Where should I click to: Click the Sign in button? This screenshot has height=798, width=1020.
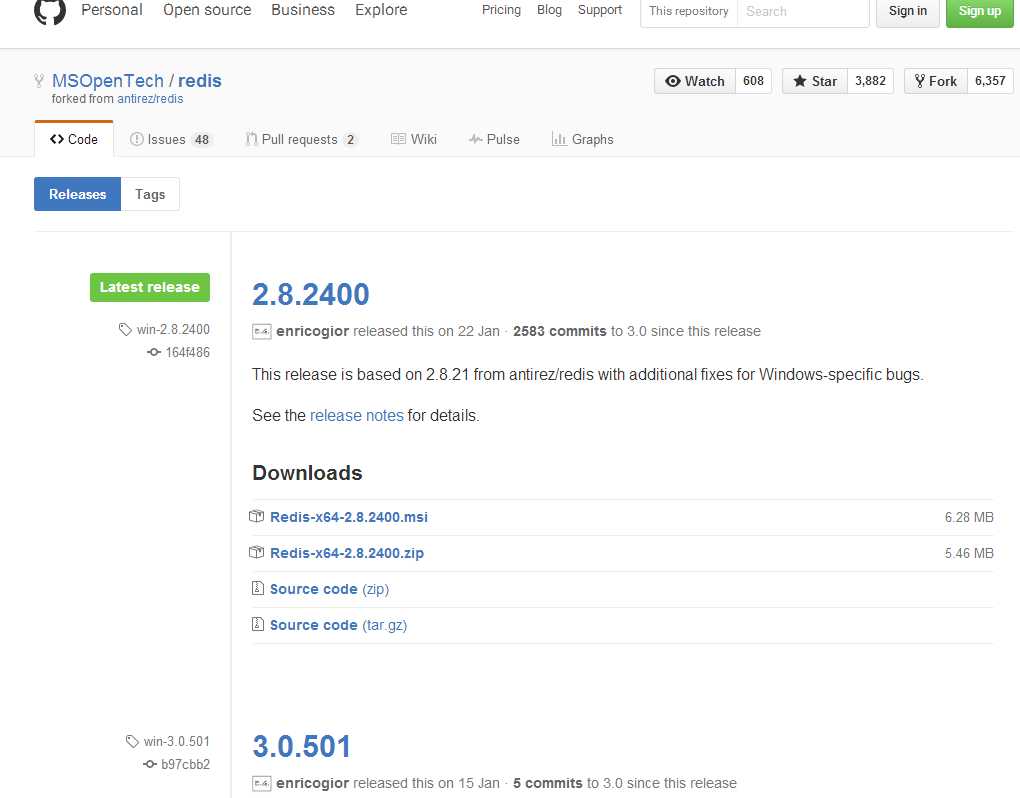907,11
